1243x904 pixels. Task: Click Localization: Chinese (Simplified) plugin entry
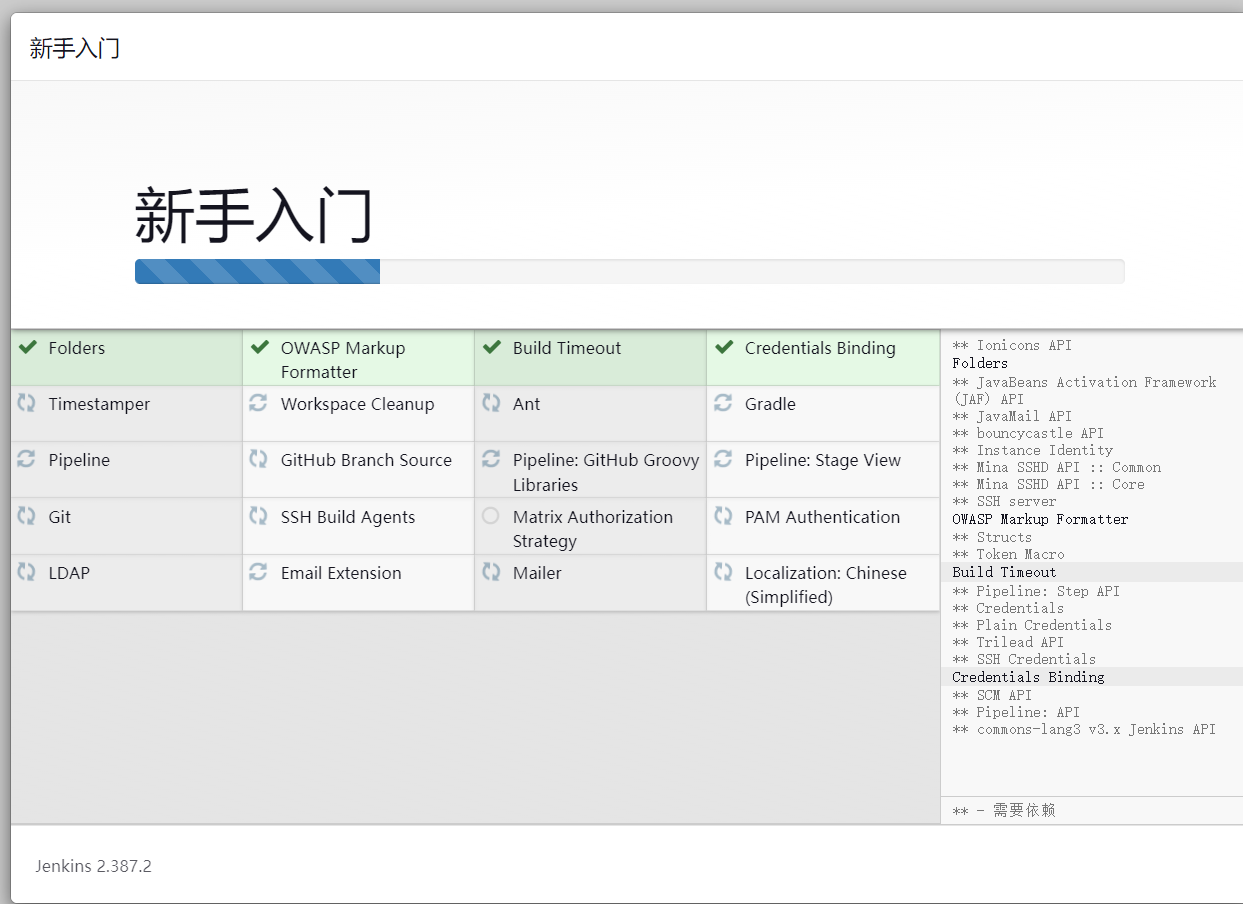pyautogui.click(x=825, y=585)
